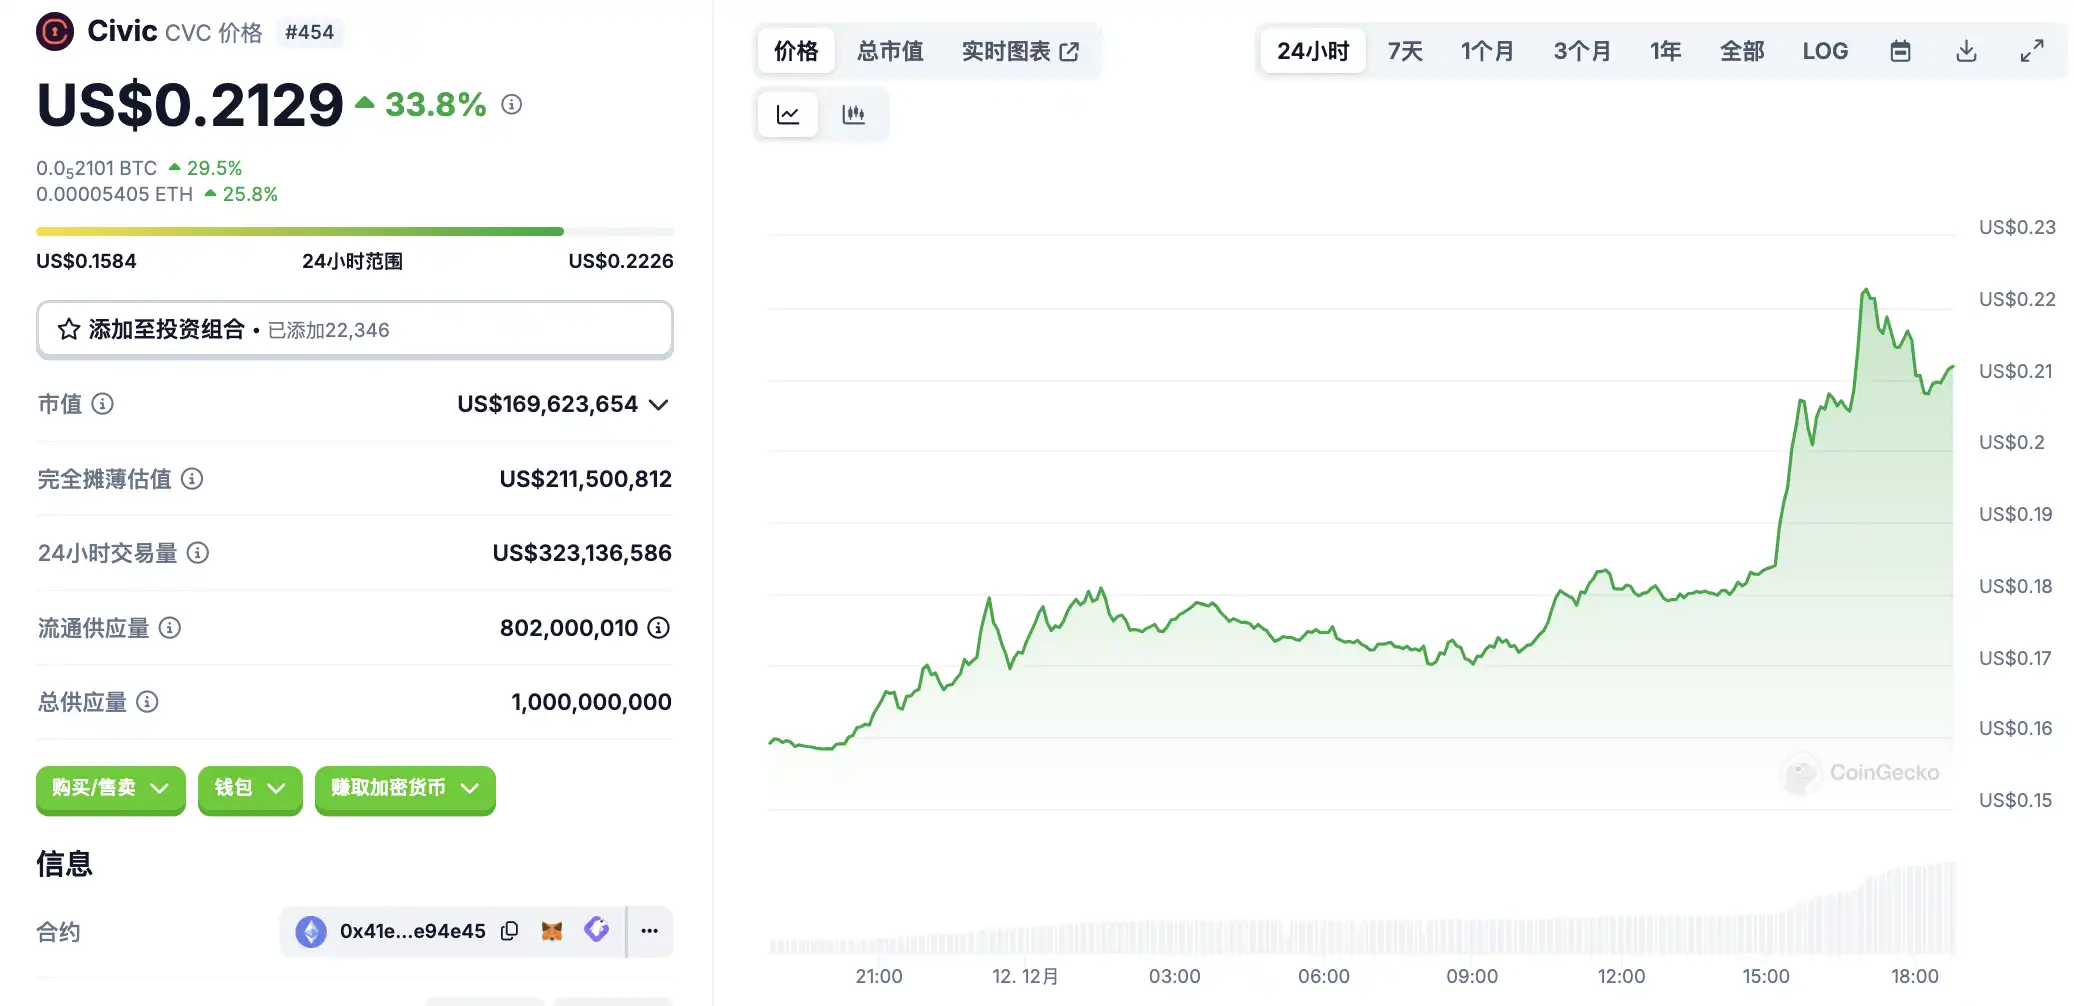Switch to the 总市值 chart tab
This screenshot has height=1006, width=2074.
pyautogui.click(x=890, y=51)
